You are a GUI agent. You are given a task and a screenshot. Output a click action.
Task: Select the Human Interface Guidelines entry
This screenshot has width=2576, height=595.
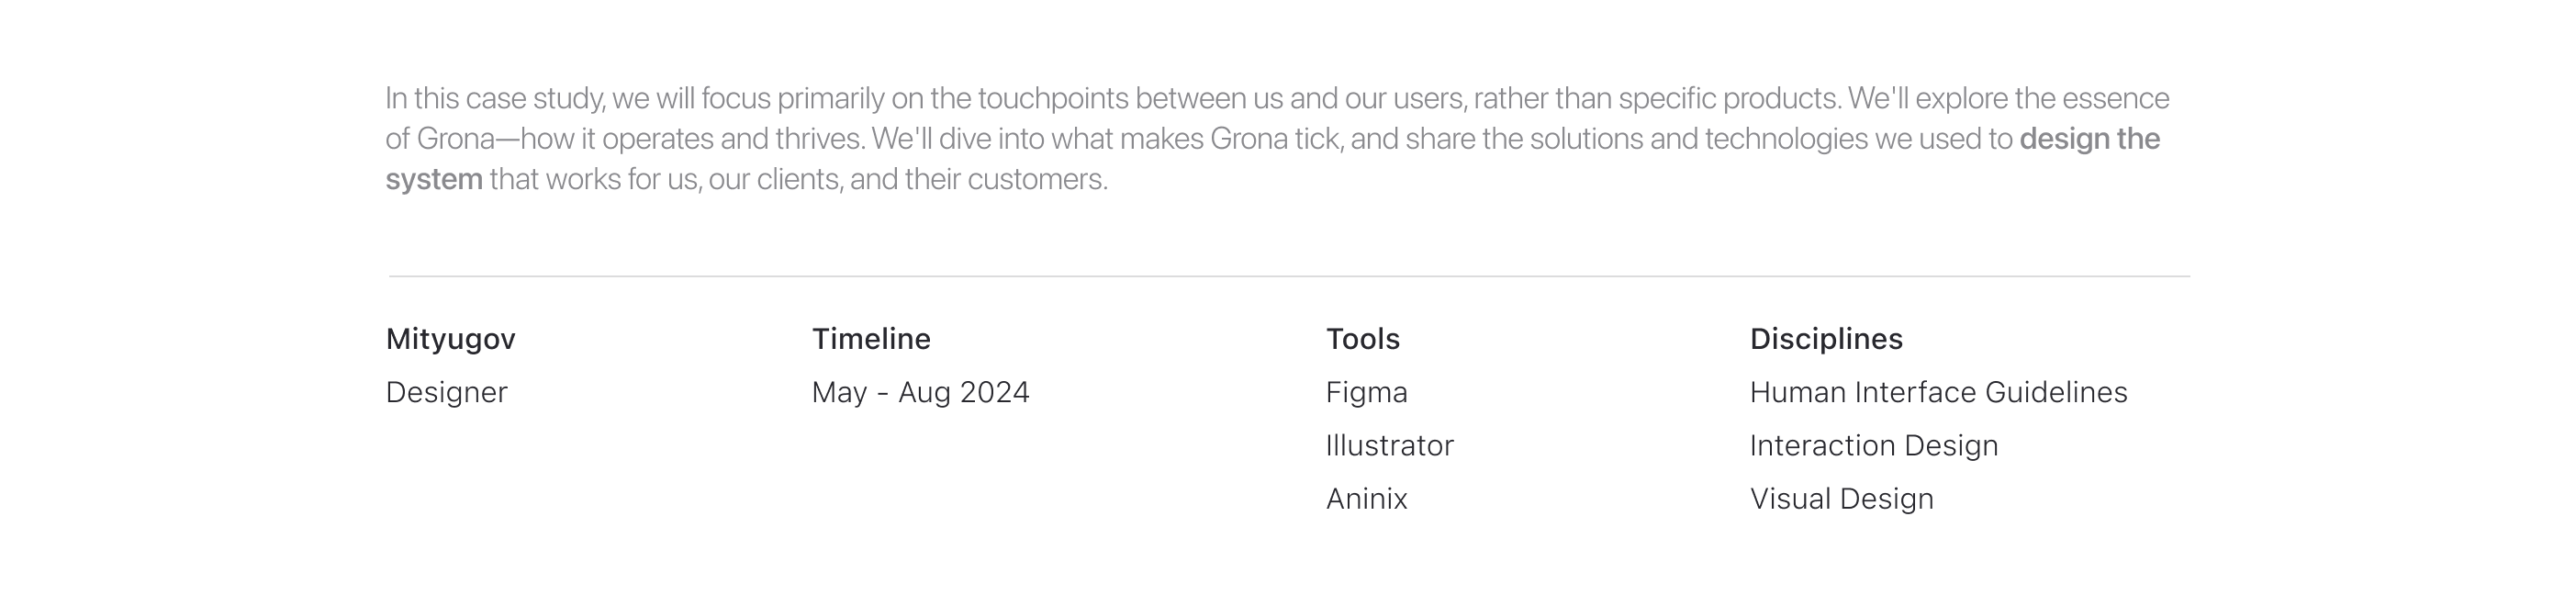tap(1938, 392)
